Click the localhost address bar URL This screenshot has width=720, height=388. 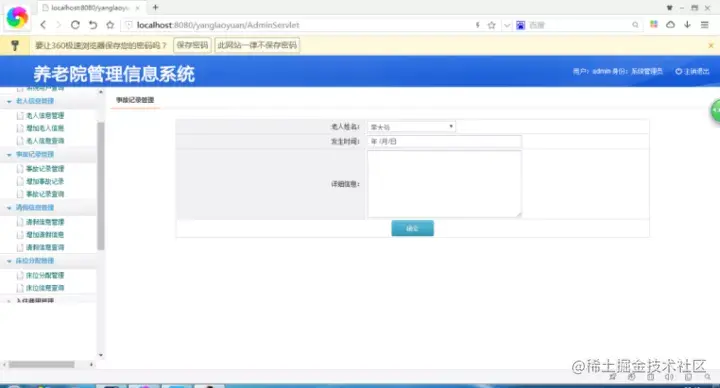tap(218, 25)
